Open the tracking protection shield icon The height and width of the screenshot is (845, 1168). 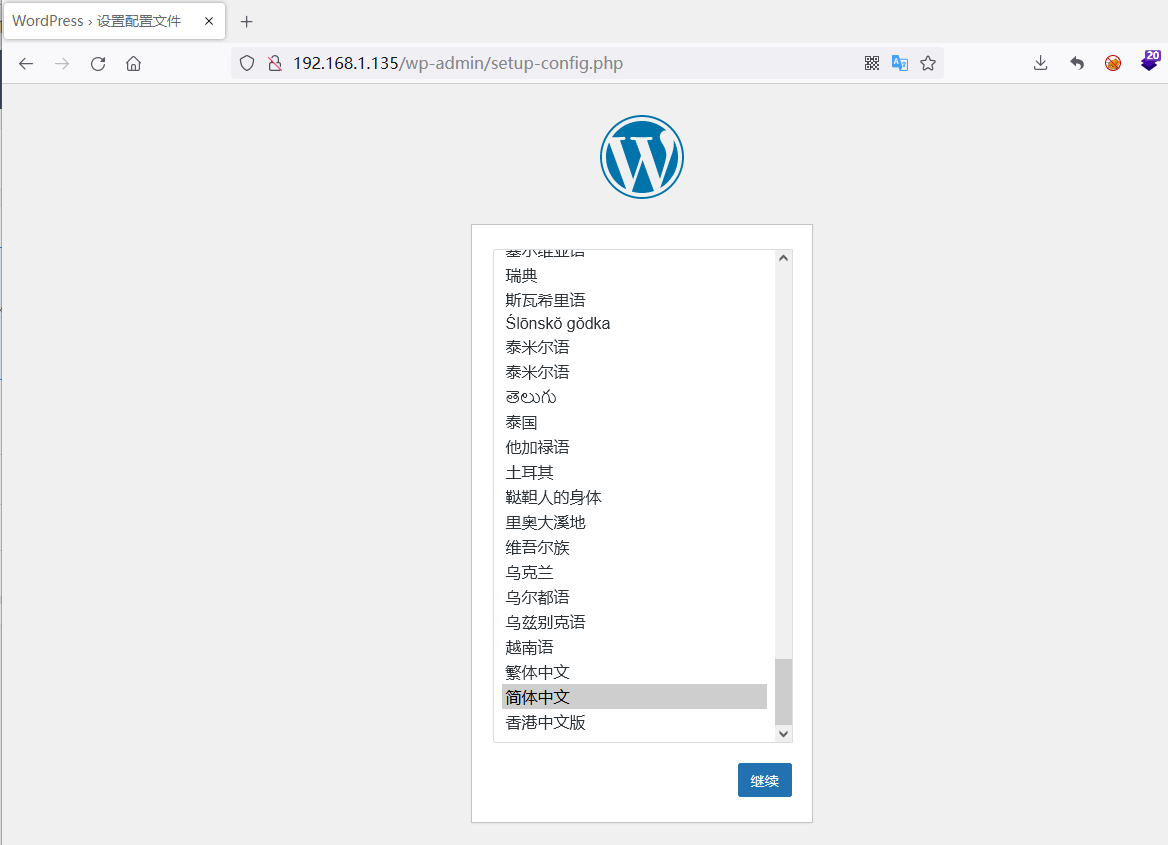coord(246,62)
